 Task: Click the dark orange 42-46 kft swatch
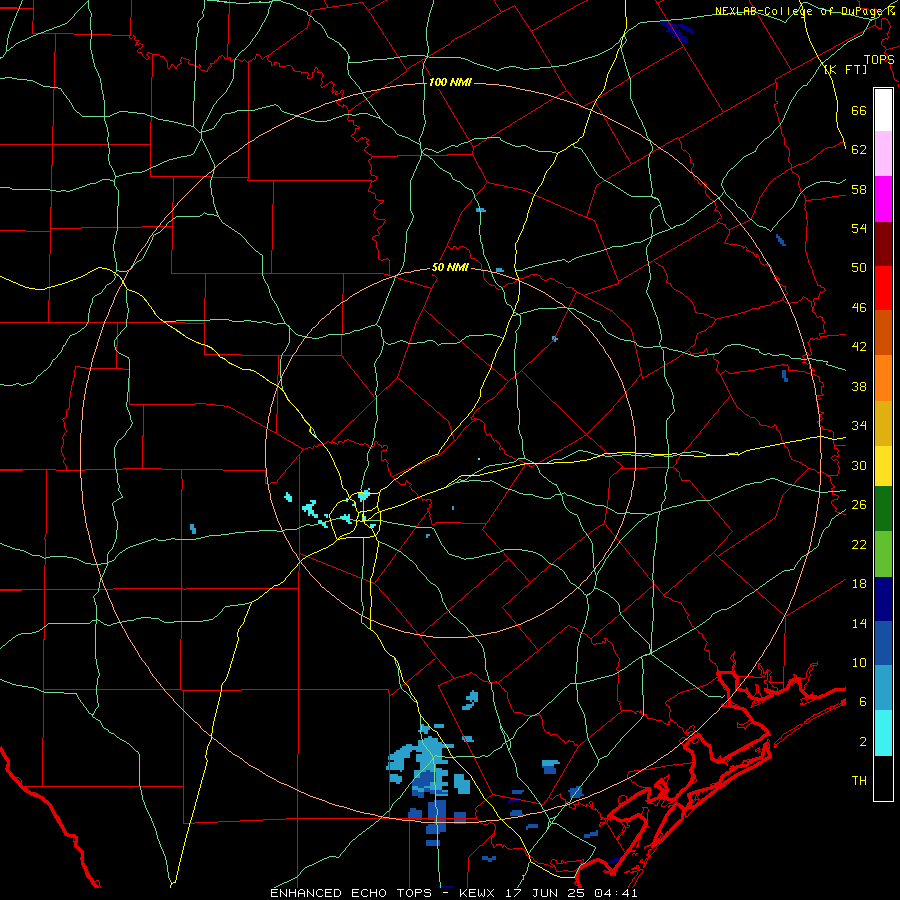pyautogui.click(x=883, y=333)
